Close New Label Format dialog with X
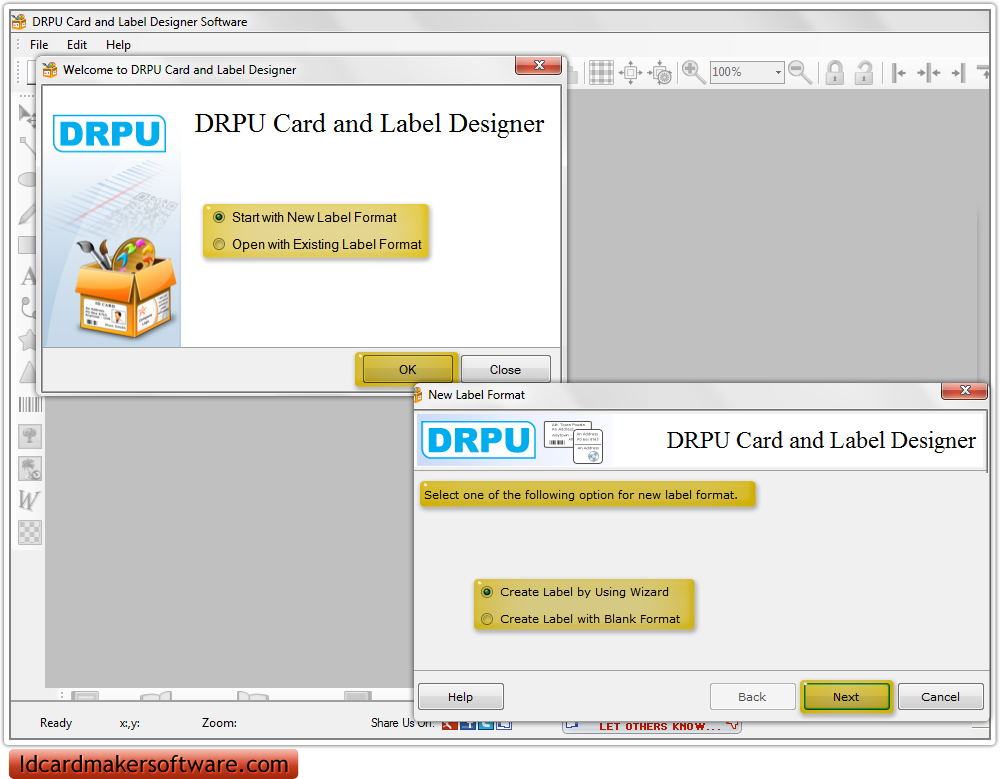Viewport: 1000px width, 779px height. click(965, 390)
